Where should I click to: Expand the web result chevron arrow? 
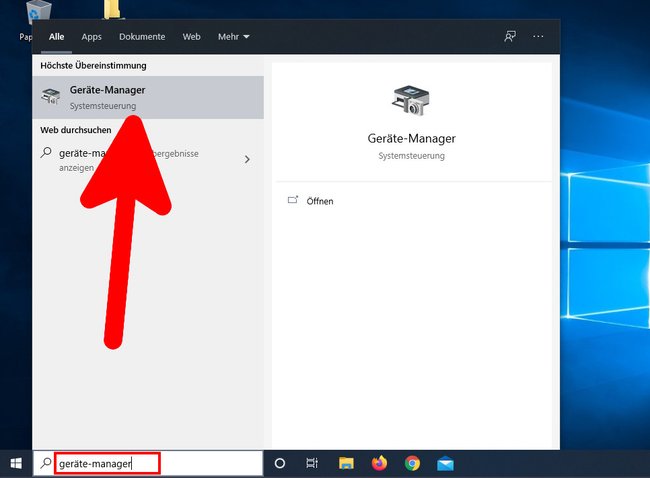pos(247,159)
